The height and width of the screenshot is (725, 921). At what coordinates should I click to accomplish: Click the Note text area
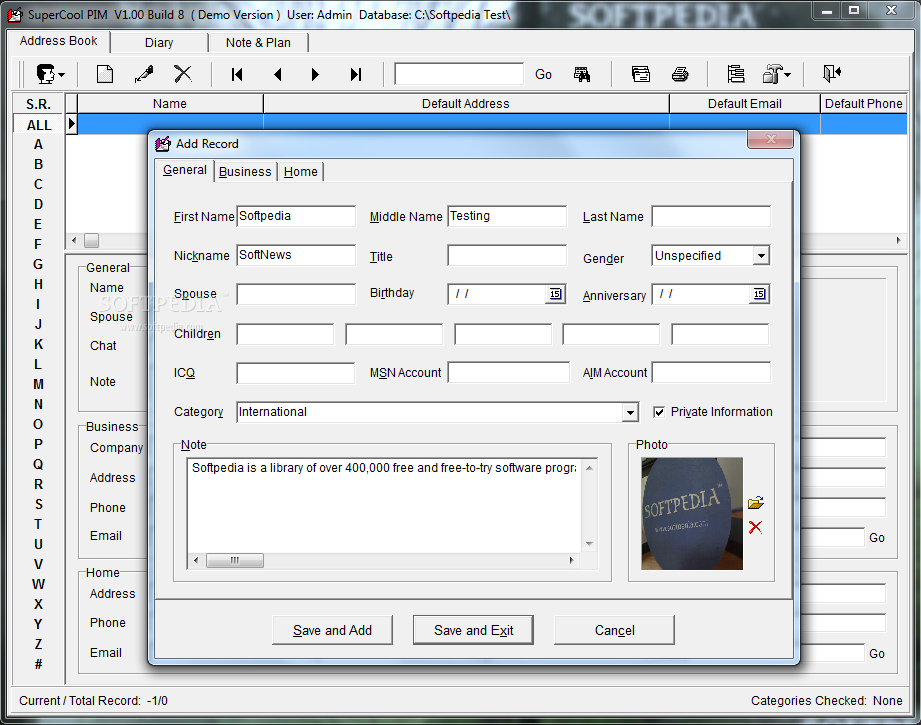point(384,505)
